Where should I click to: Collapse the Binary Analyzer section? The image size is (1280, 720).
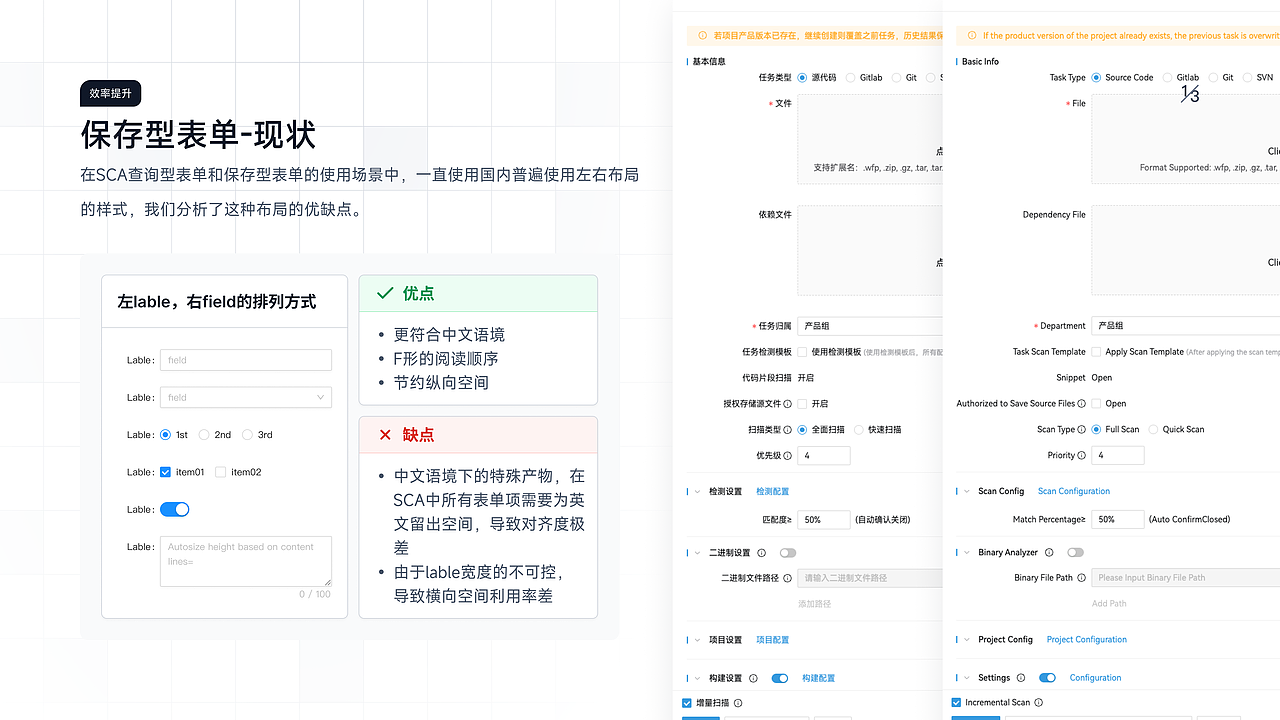click(967, 553)
